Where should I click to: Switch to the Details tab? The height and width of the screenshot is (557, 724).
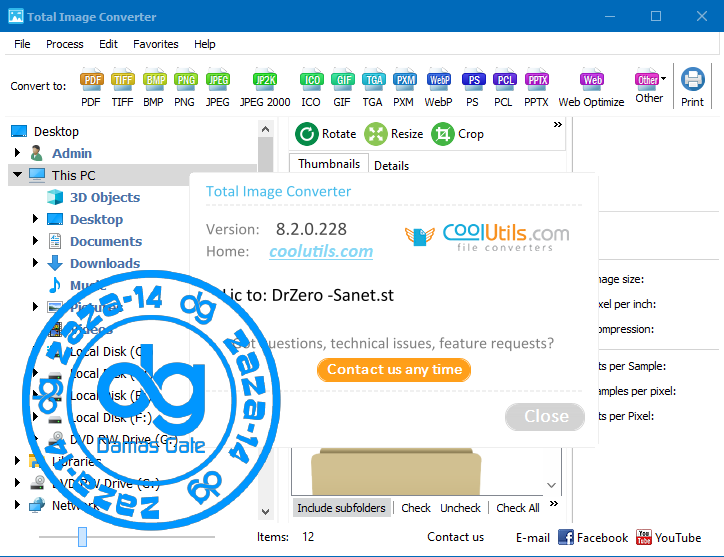point(391,166)
